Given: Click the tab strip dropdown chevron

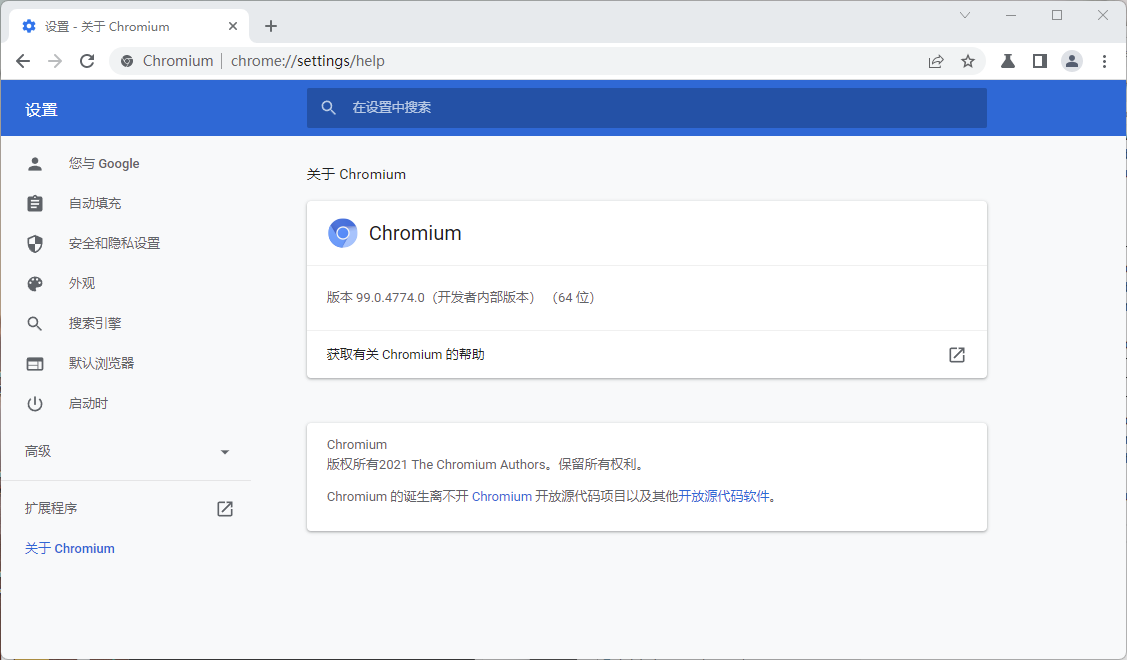Looking at the screenshot, I should pos(964,15).
